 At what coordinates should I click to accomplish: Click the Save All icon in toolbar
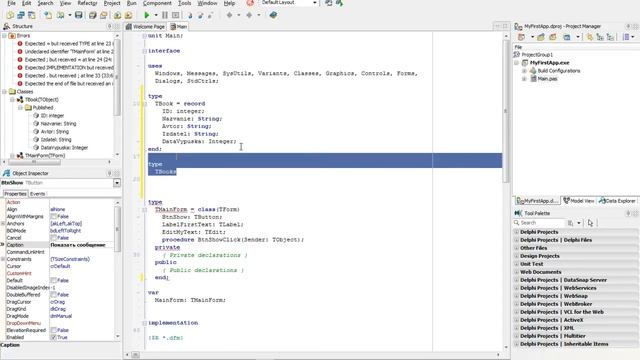click(x=93, y=15)
